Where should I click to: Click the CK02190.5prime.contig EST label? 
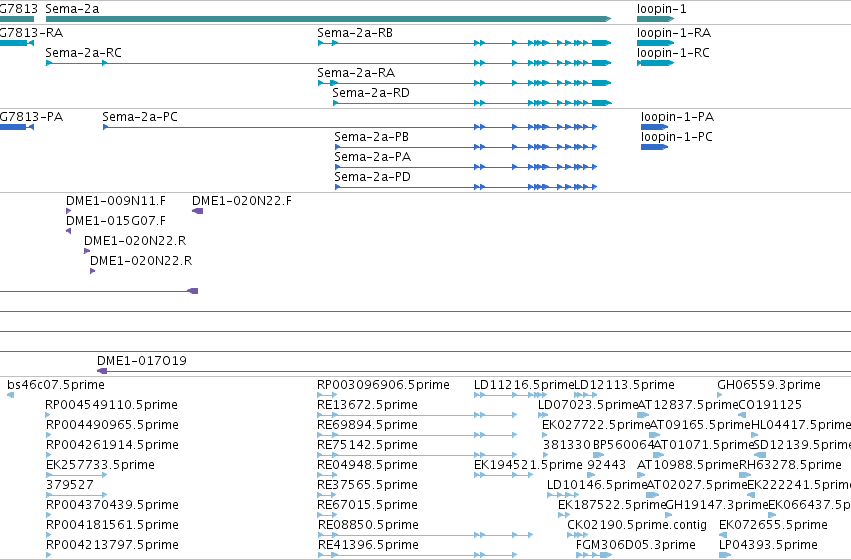[637, 525]
